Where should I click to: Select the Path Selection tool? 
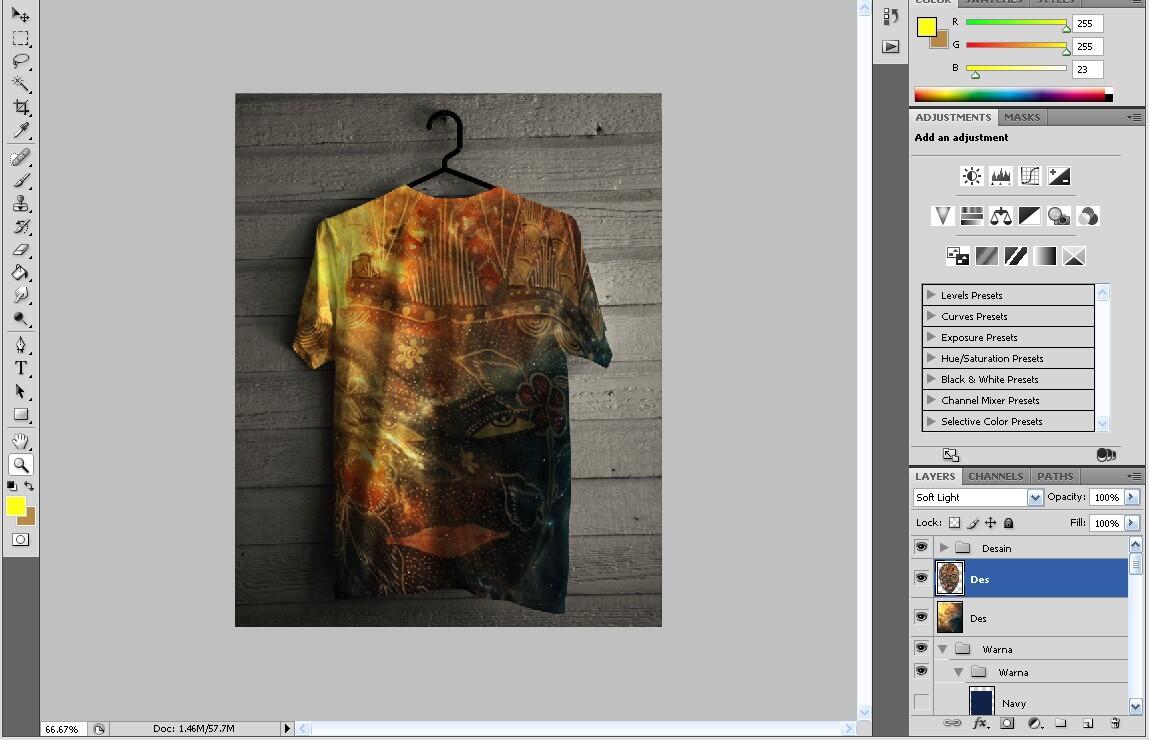[x=21, y=391]
